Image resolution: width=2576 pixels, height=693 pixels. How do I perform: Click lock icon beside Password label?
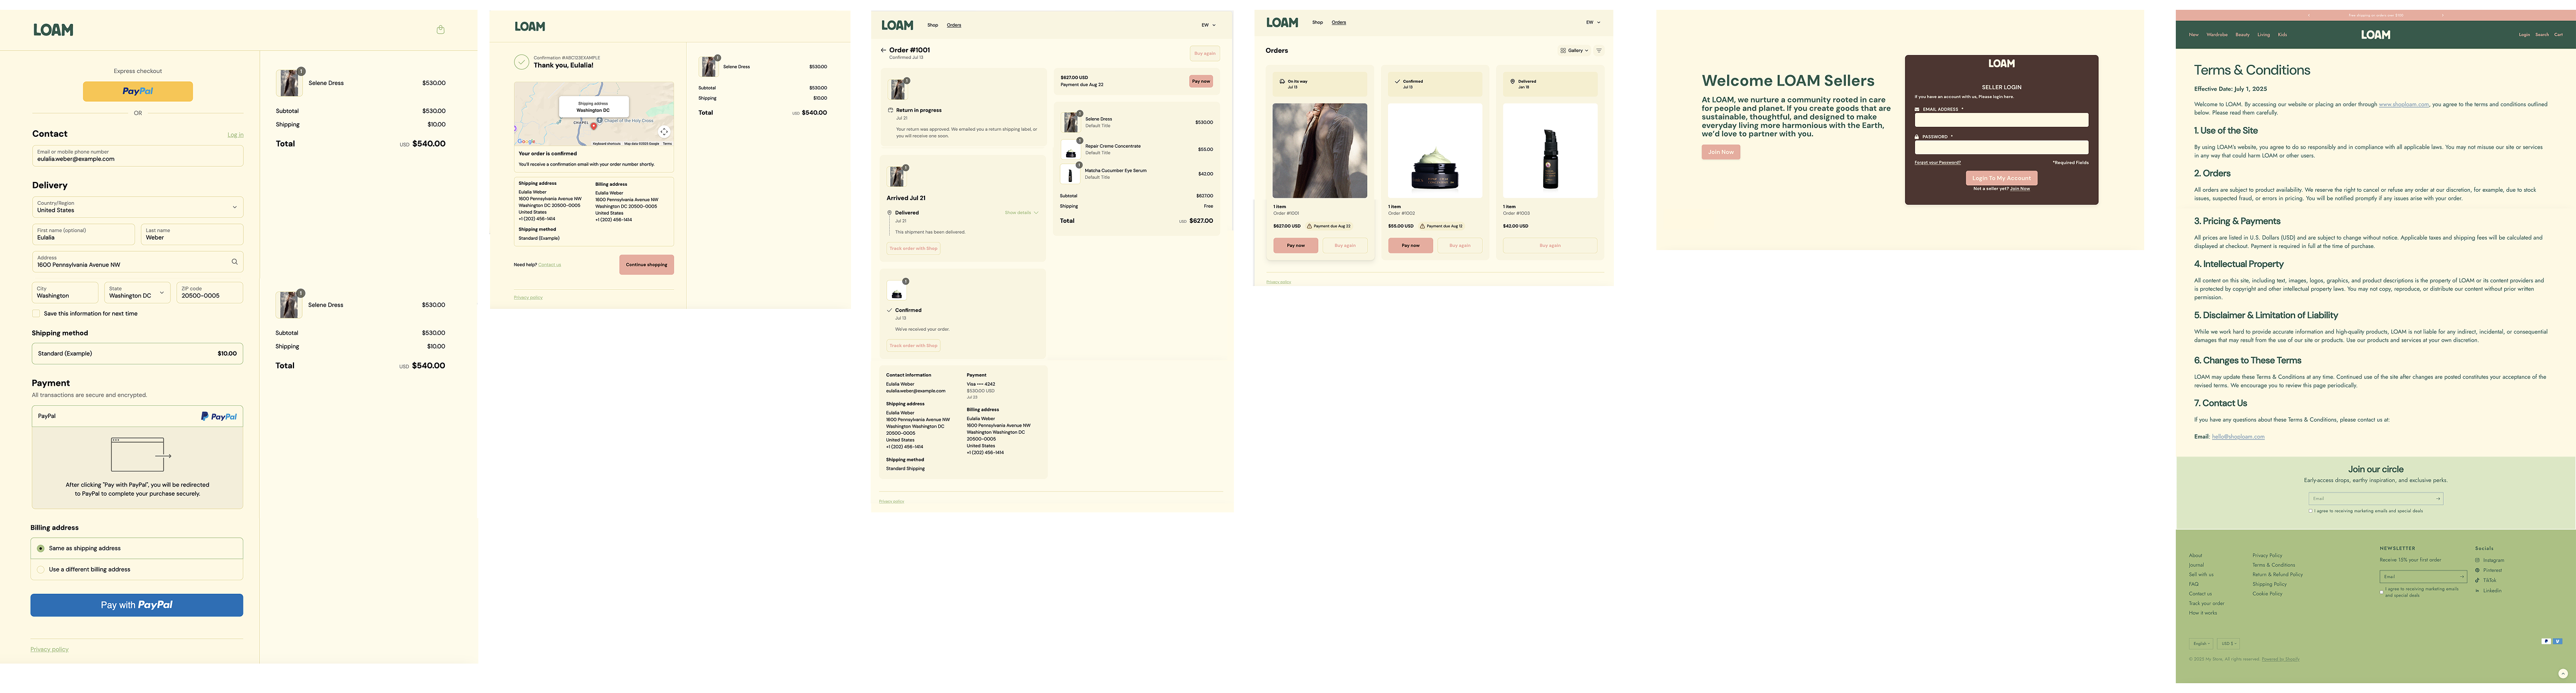click(1917, 137)
